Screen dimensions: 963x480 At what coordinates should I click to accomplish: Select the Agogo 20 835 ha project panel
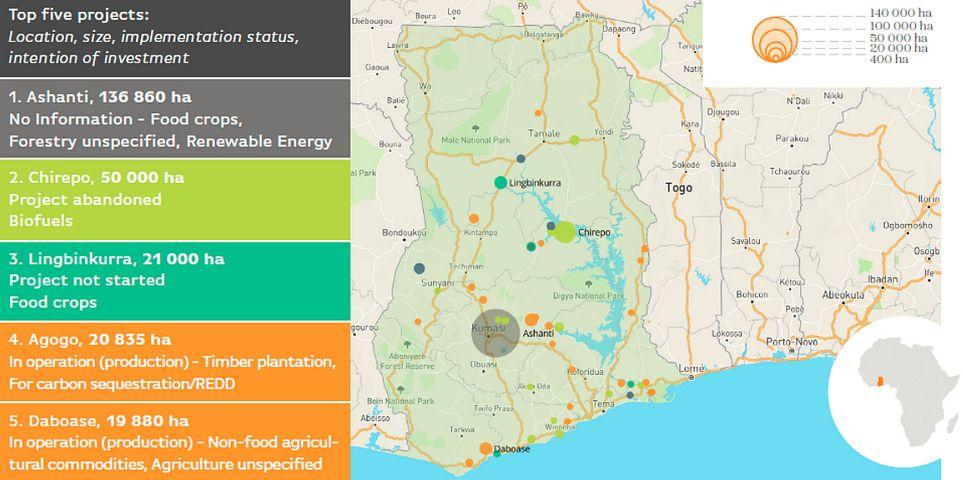pos(175,361)
